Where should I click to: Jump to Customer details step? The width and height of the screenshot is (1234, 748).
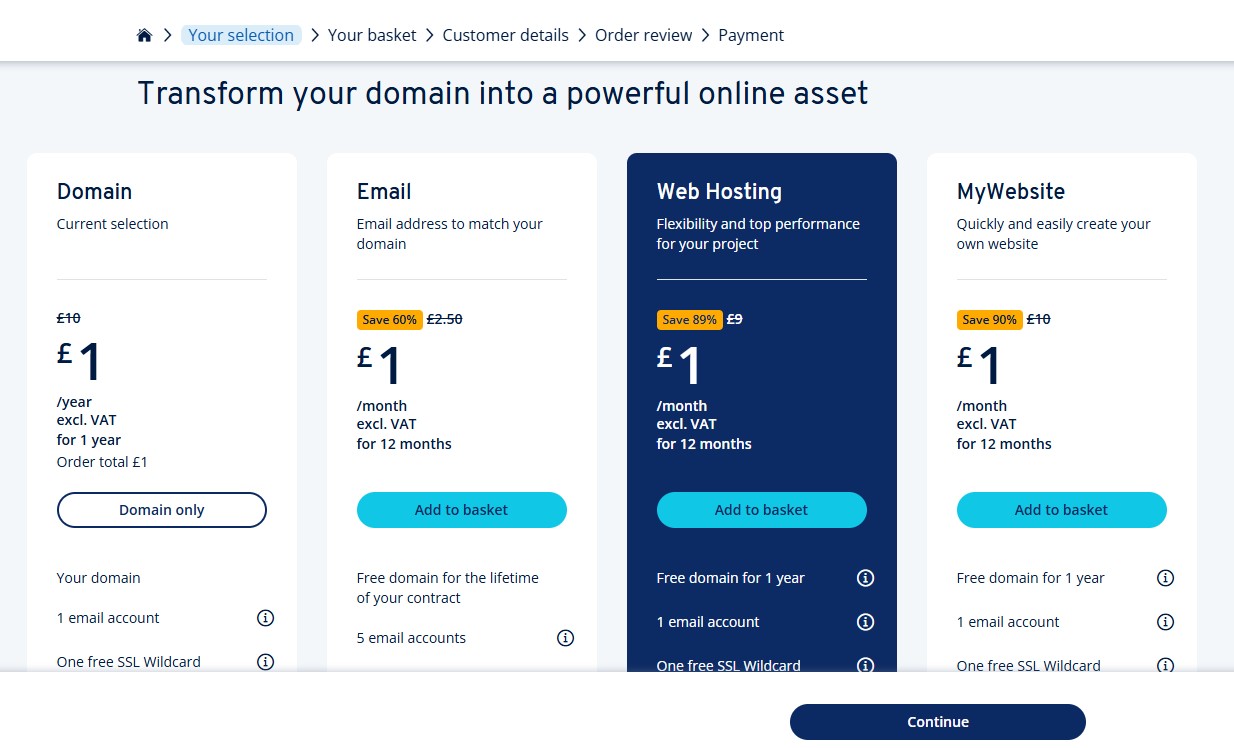[x=505, y=35]
